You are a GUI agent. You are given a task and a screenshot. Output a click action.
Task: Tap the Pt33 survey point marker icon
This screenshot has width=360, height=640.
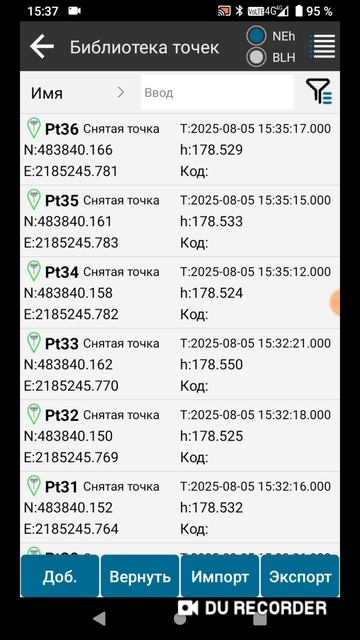pyautogui.click(x=34, y=342)
